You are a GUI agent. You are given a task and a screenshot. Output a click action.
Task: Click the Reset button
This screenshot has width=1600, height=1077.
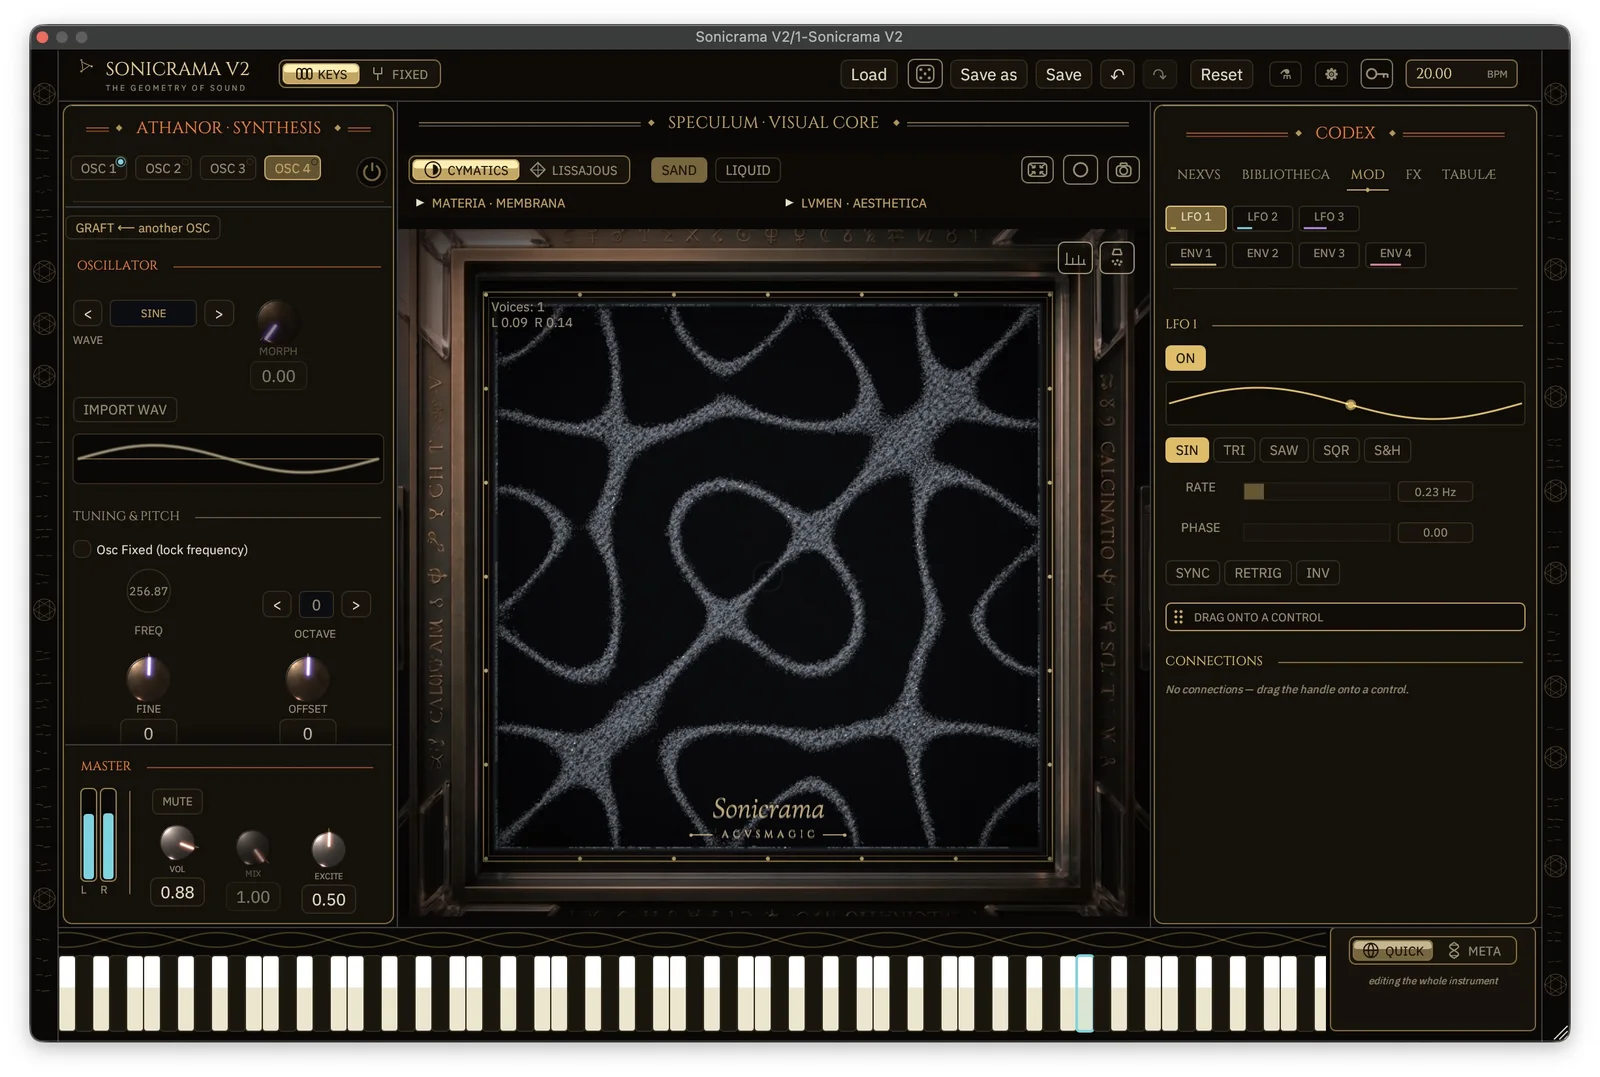point(1221,74)
